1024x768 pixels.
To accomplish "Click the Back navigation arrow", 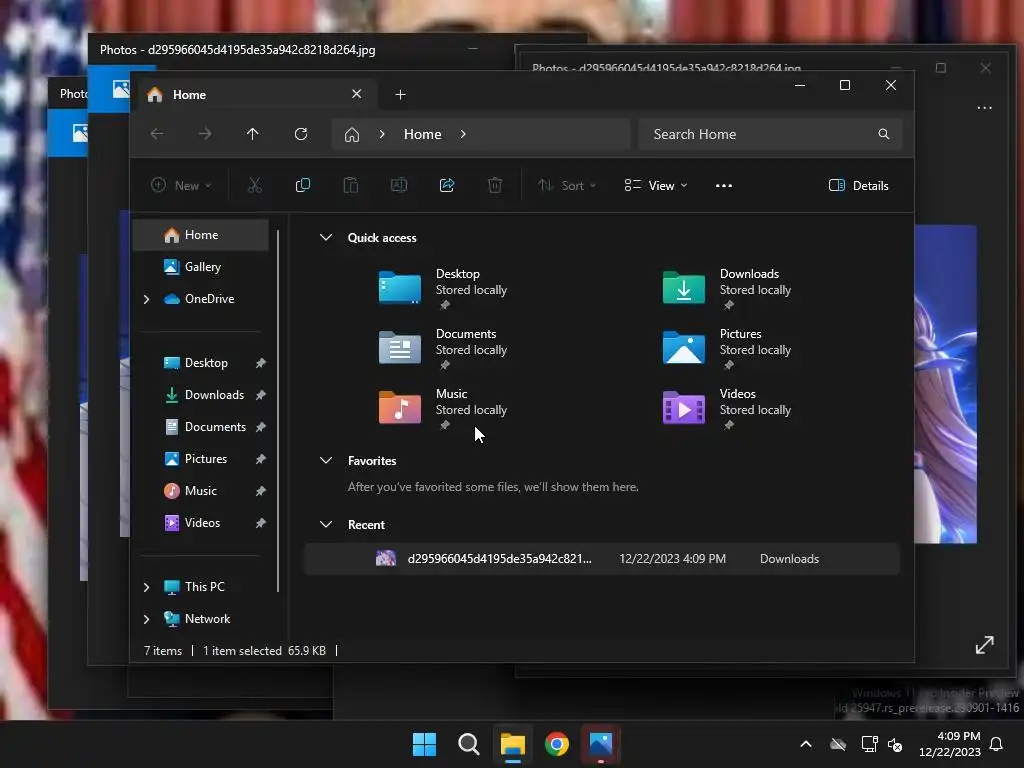I will [x=157, y=134].
